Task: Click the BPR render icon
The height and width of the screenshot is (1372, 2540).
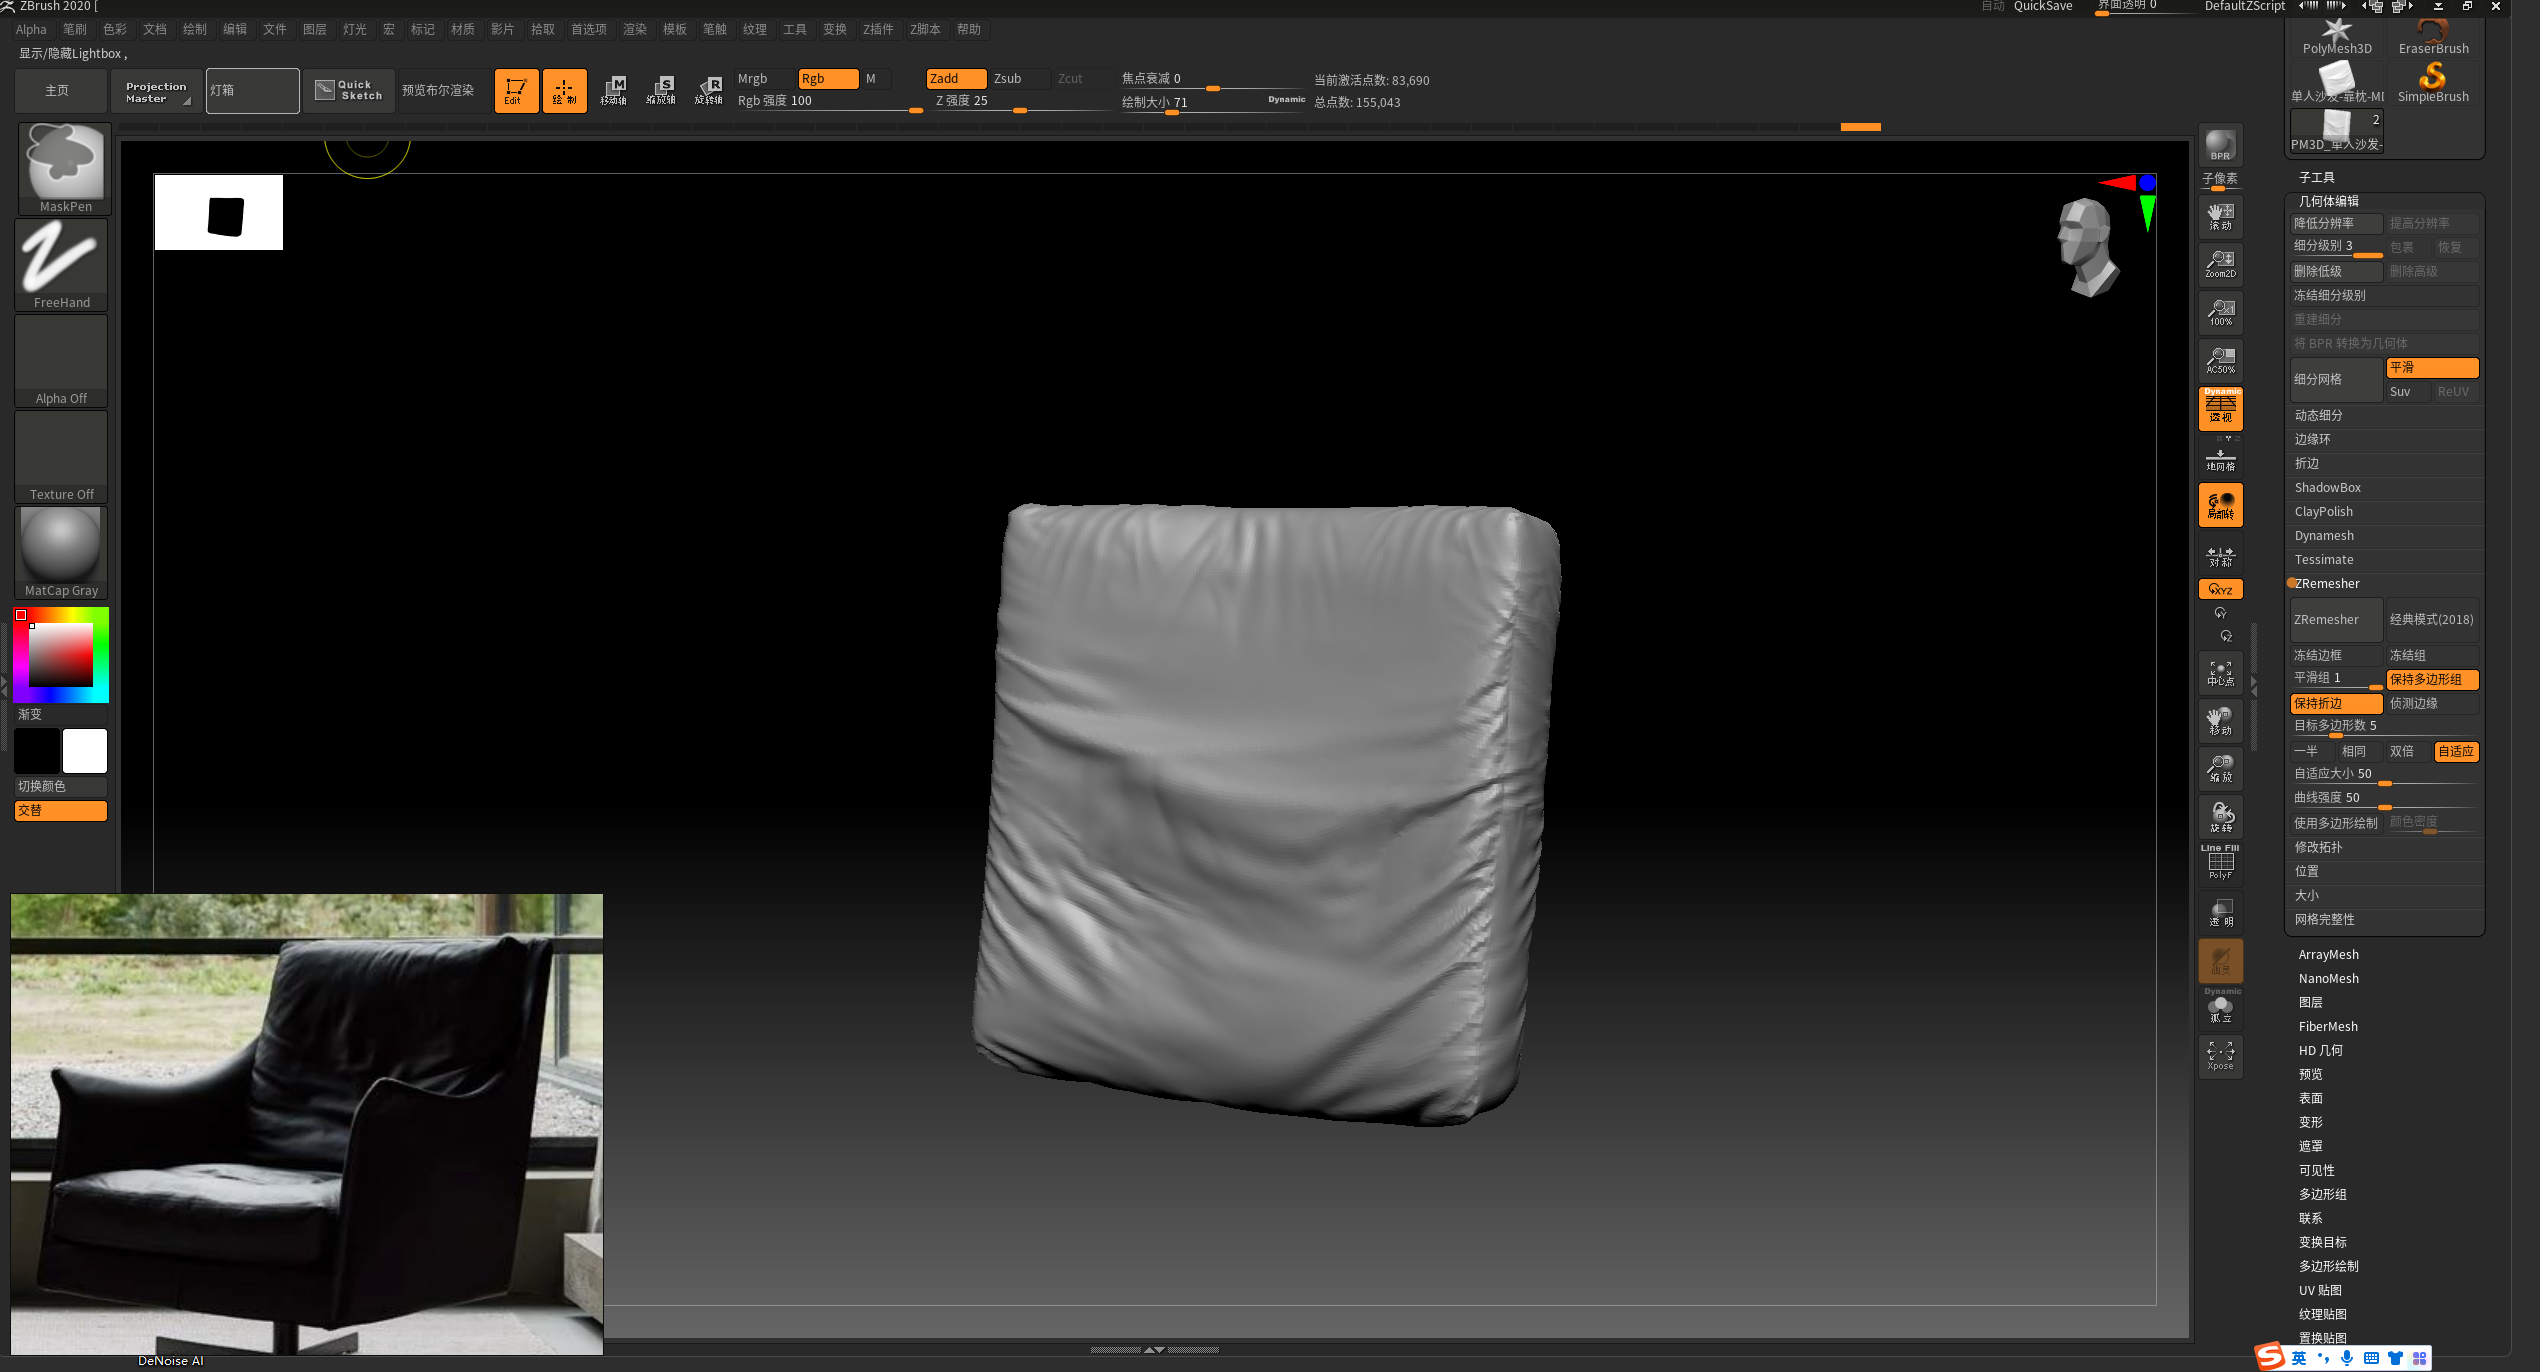Action: (2220, 145)
